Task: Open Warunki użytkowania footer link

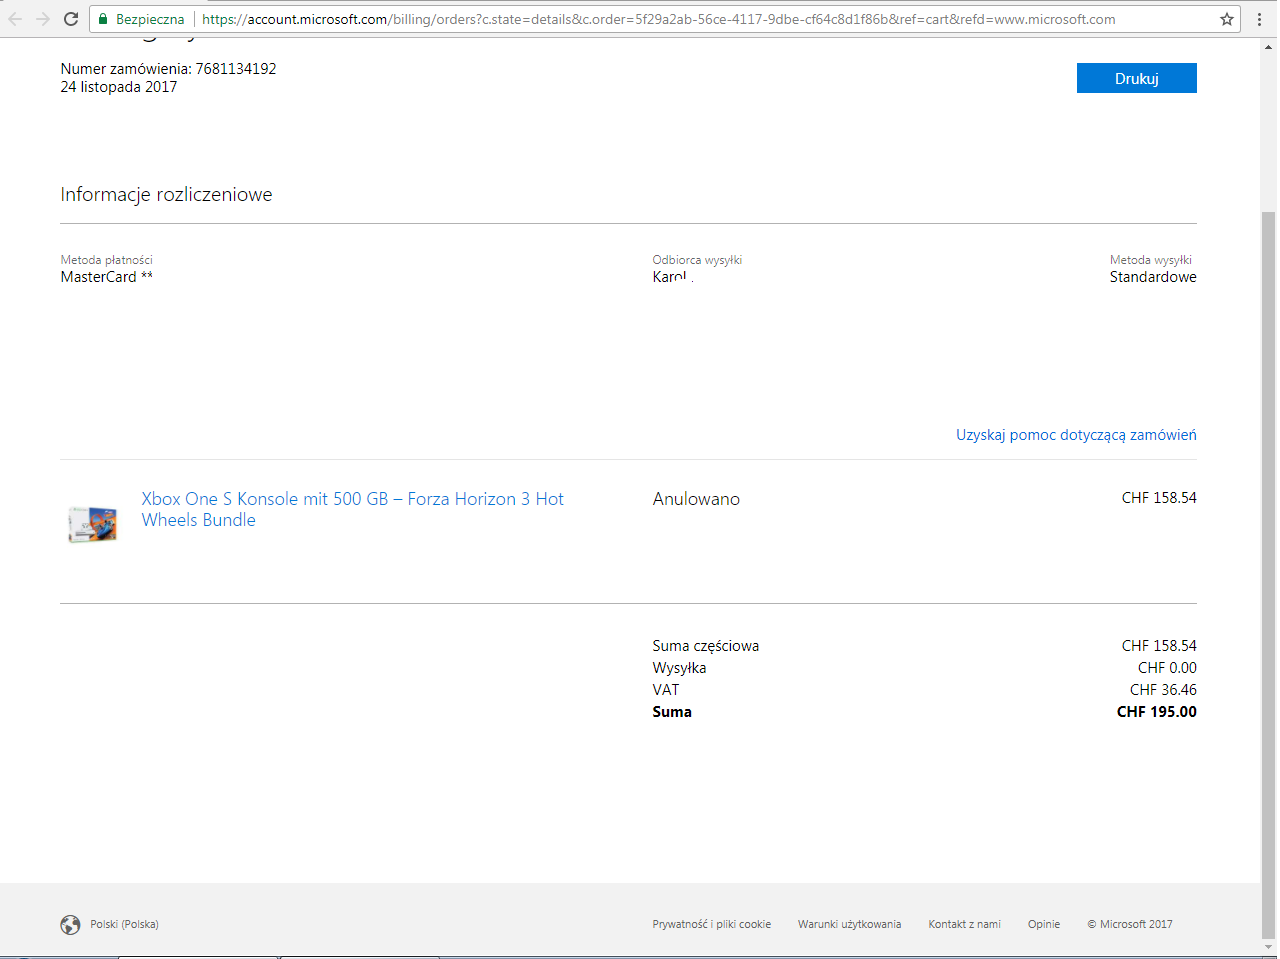Action: 849,924
